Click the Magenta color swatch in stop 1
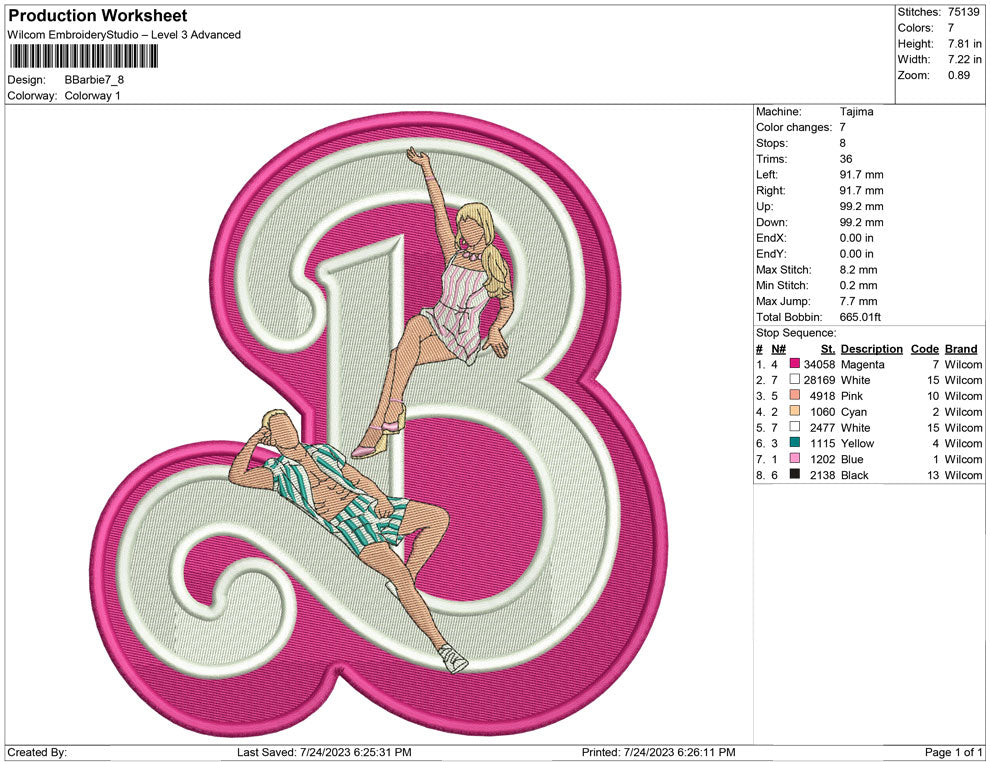This screenshot has height=762, width=990. 795,365
